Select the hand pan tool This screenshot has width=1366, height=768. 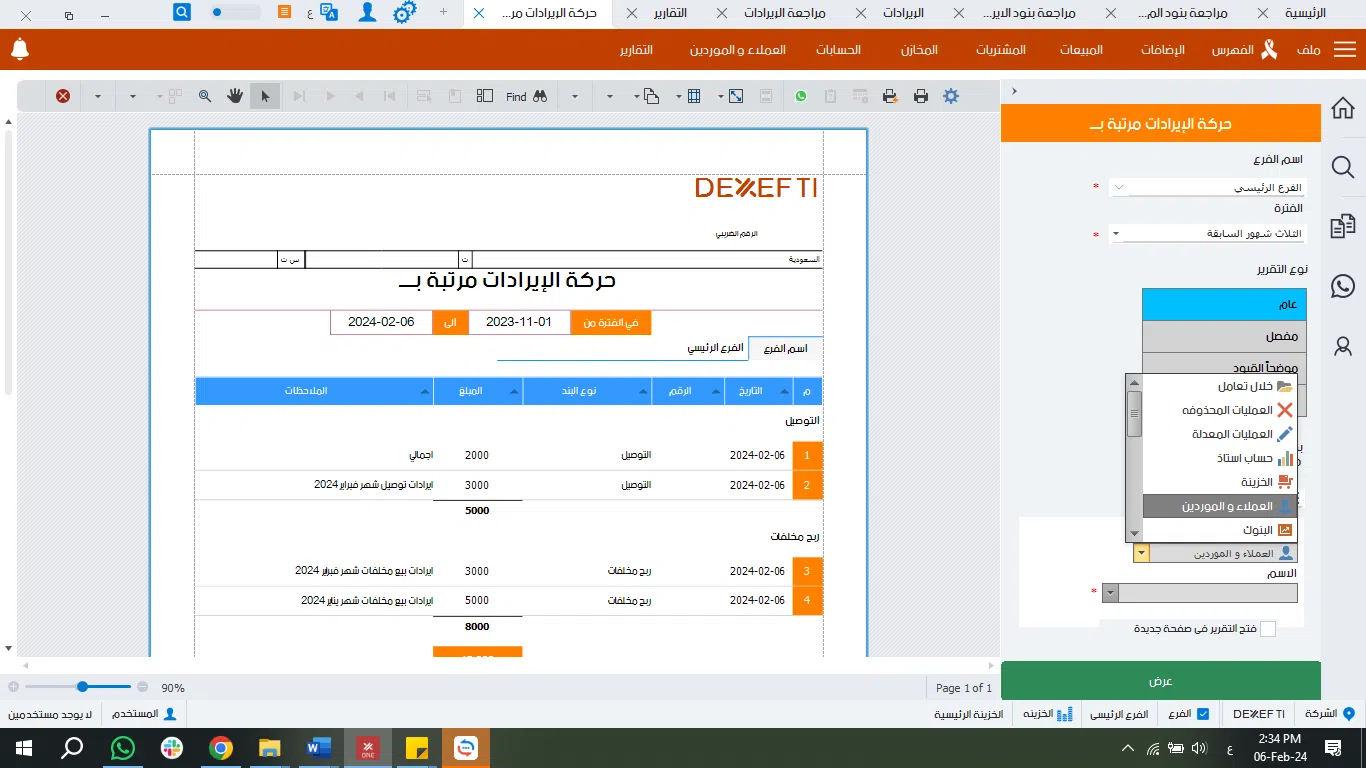pyautogui.click(x=234, y=97)
